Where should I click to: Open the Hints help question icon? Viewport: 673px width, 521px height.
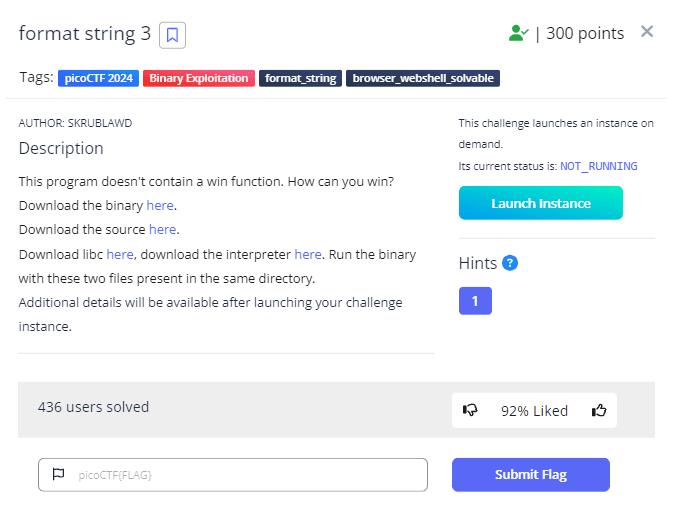(510, 264)
